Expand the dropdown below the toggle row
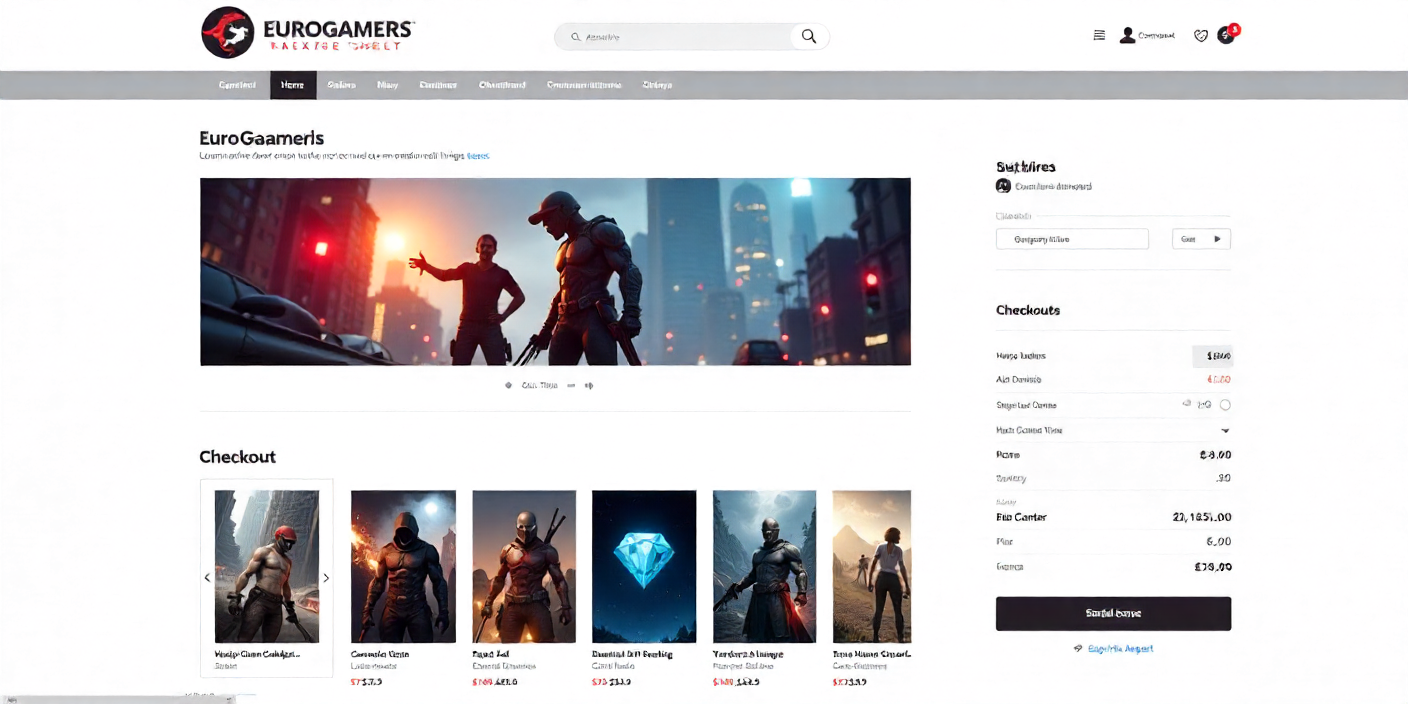 coord(1224,430)
